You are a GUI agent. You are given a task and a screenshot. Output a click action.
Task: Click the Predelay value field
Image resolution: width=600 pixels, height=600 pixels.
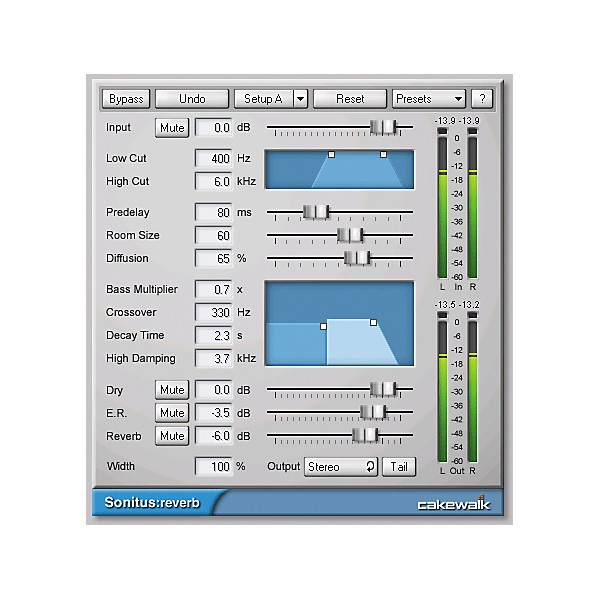point(214,212)
